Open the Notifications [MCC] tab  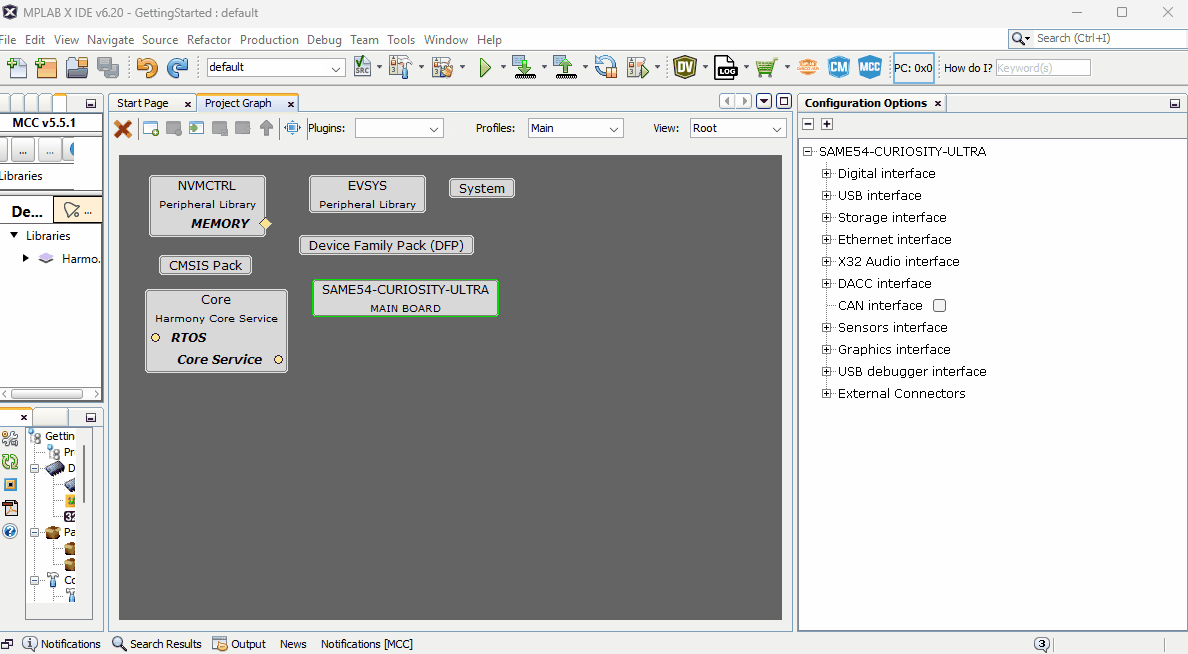tap(367, 643)
